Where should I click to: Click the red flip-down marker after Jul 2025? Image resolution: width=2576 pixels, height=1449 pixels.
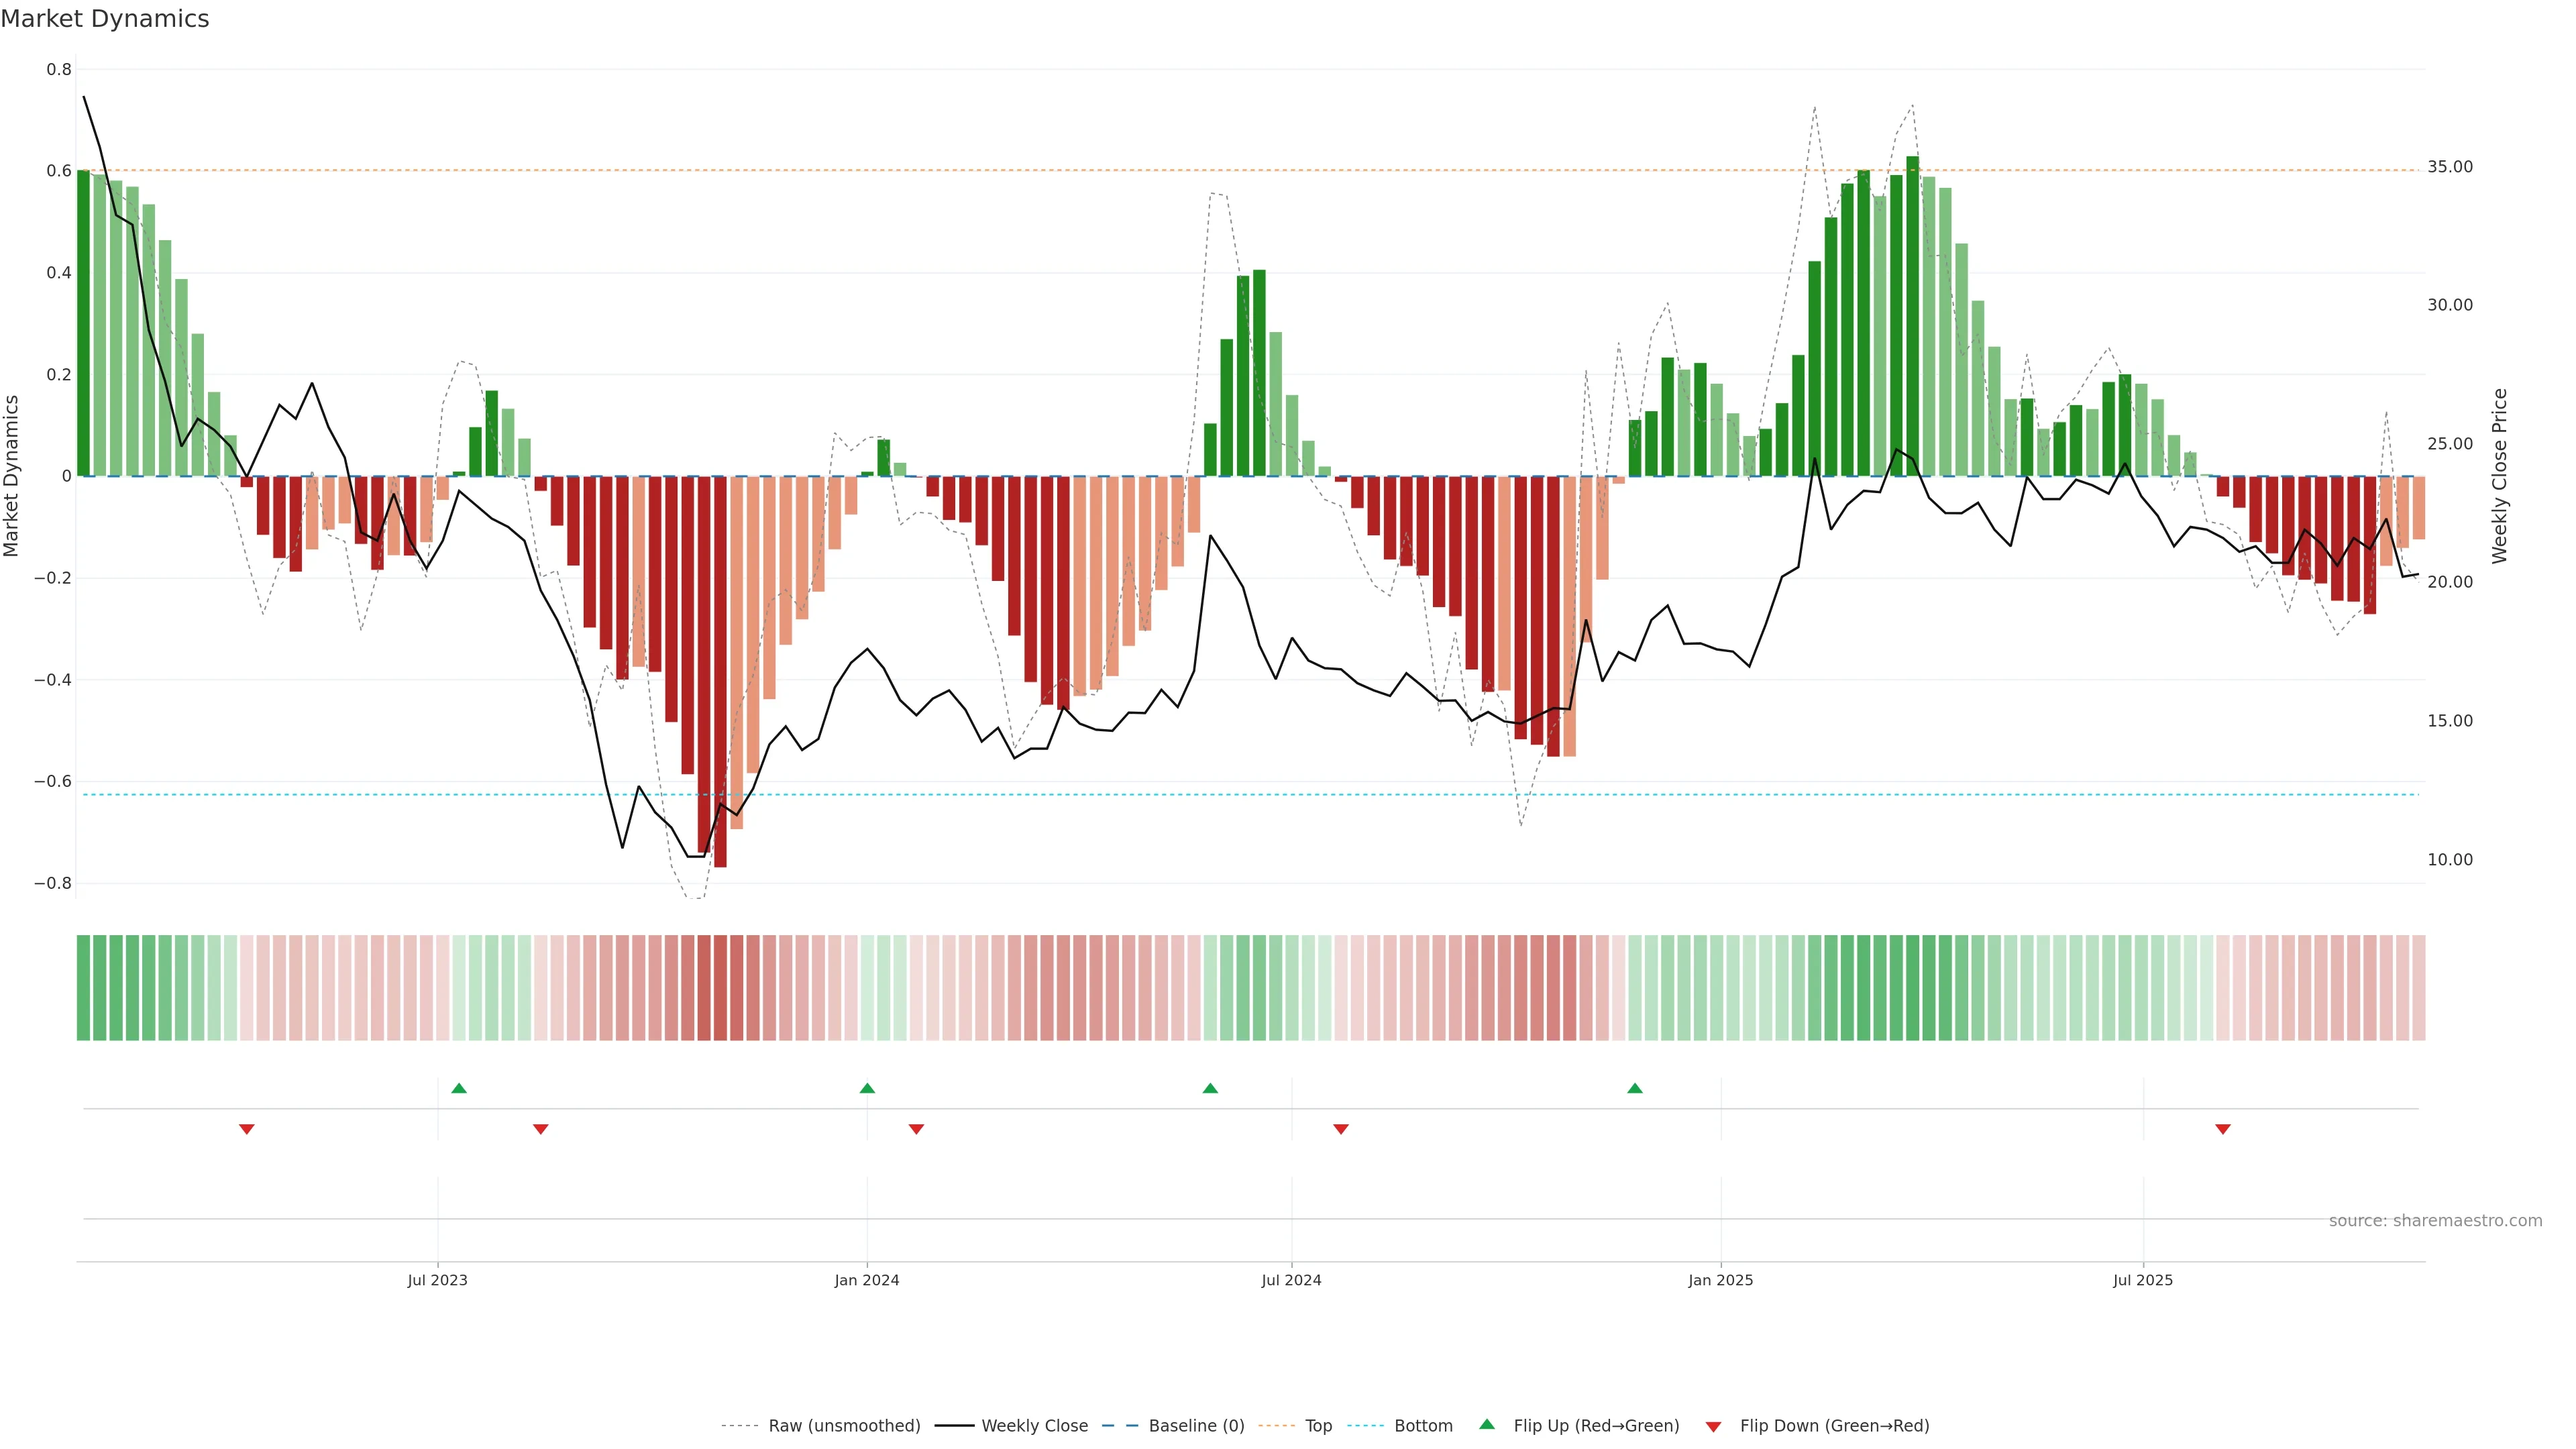click(2223, 1129)
